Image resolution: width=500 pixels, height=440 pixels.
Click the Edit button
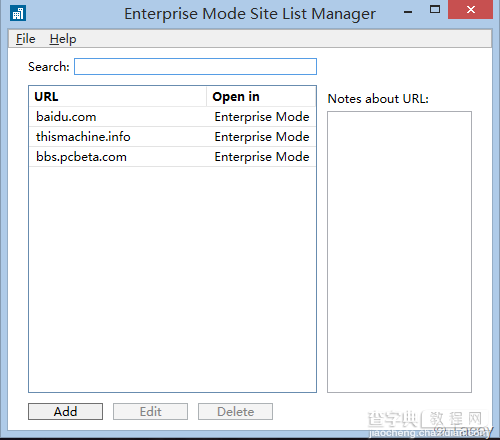(x=150, y=412)
